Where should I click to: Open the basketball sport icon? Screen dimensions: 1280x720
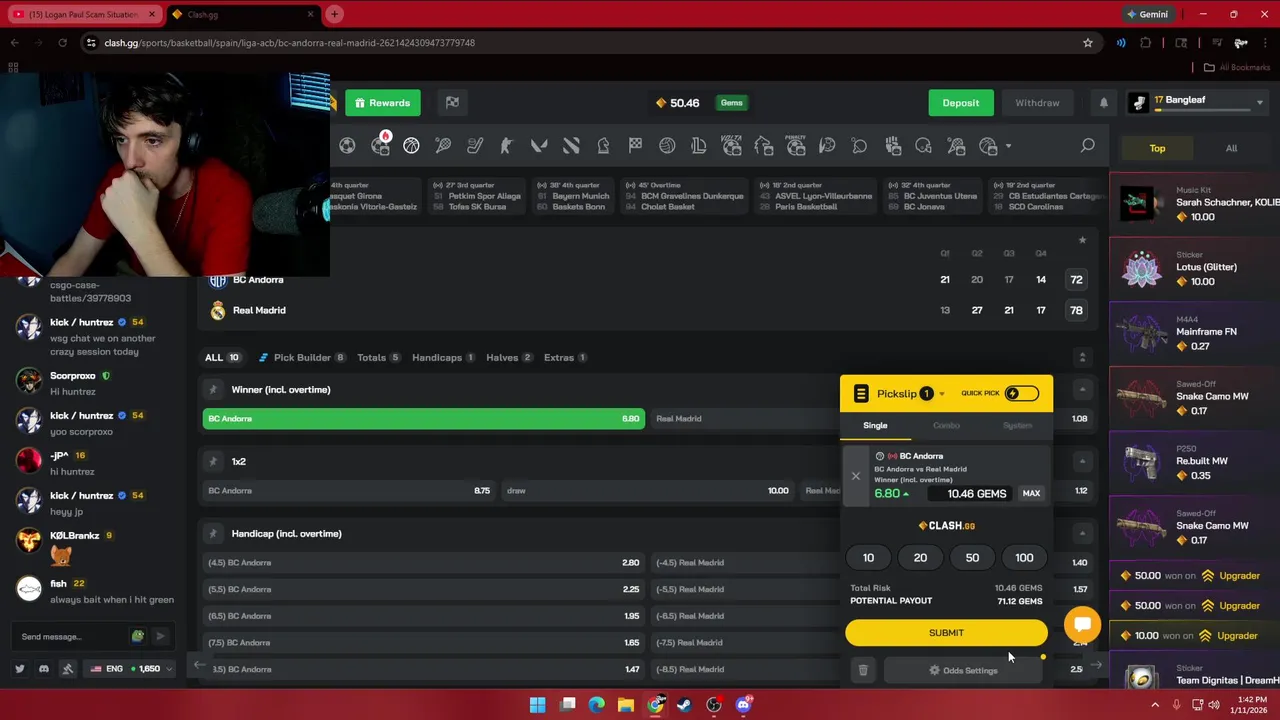pos(411,146)
